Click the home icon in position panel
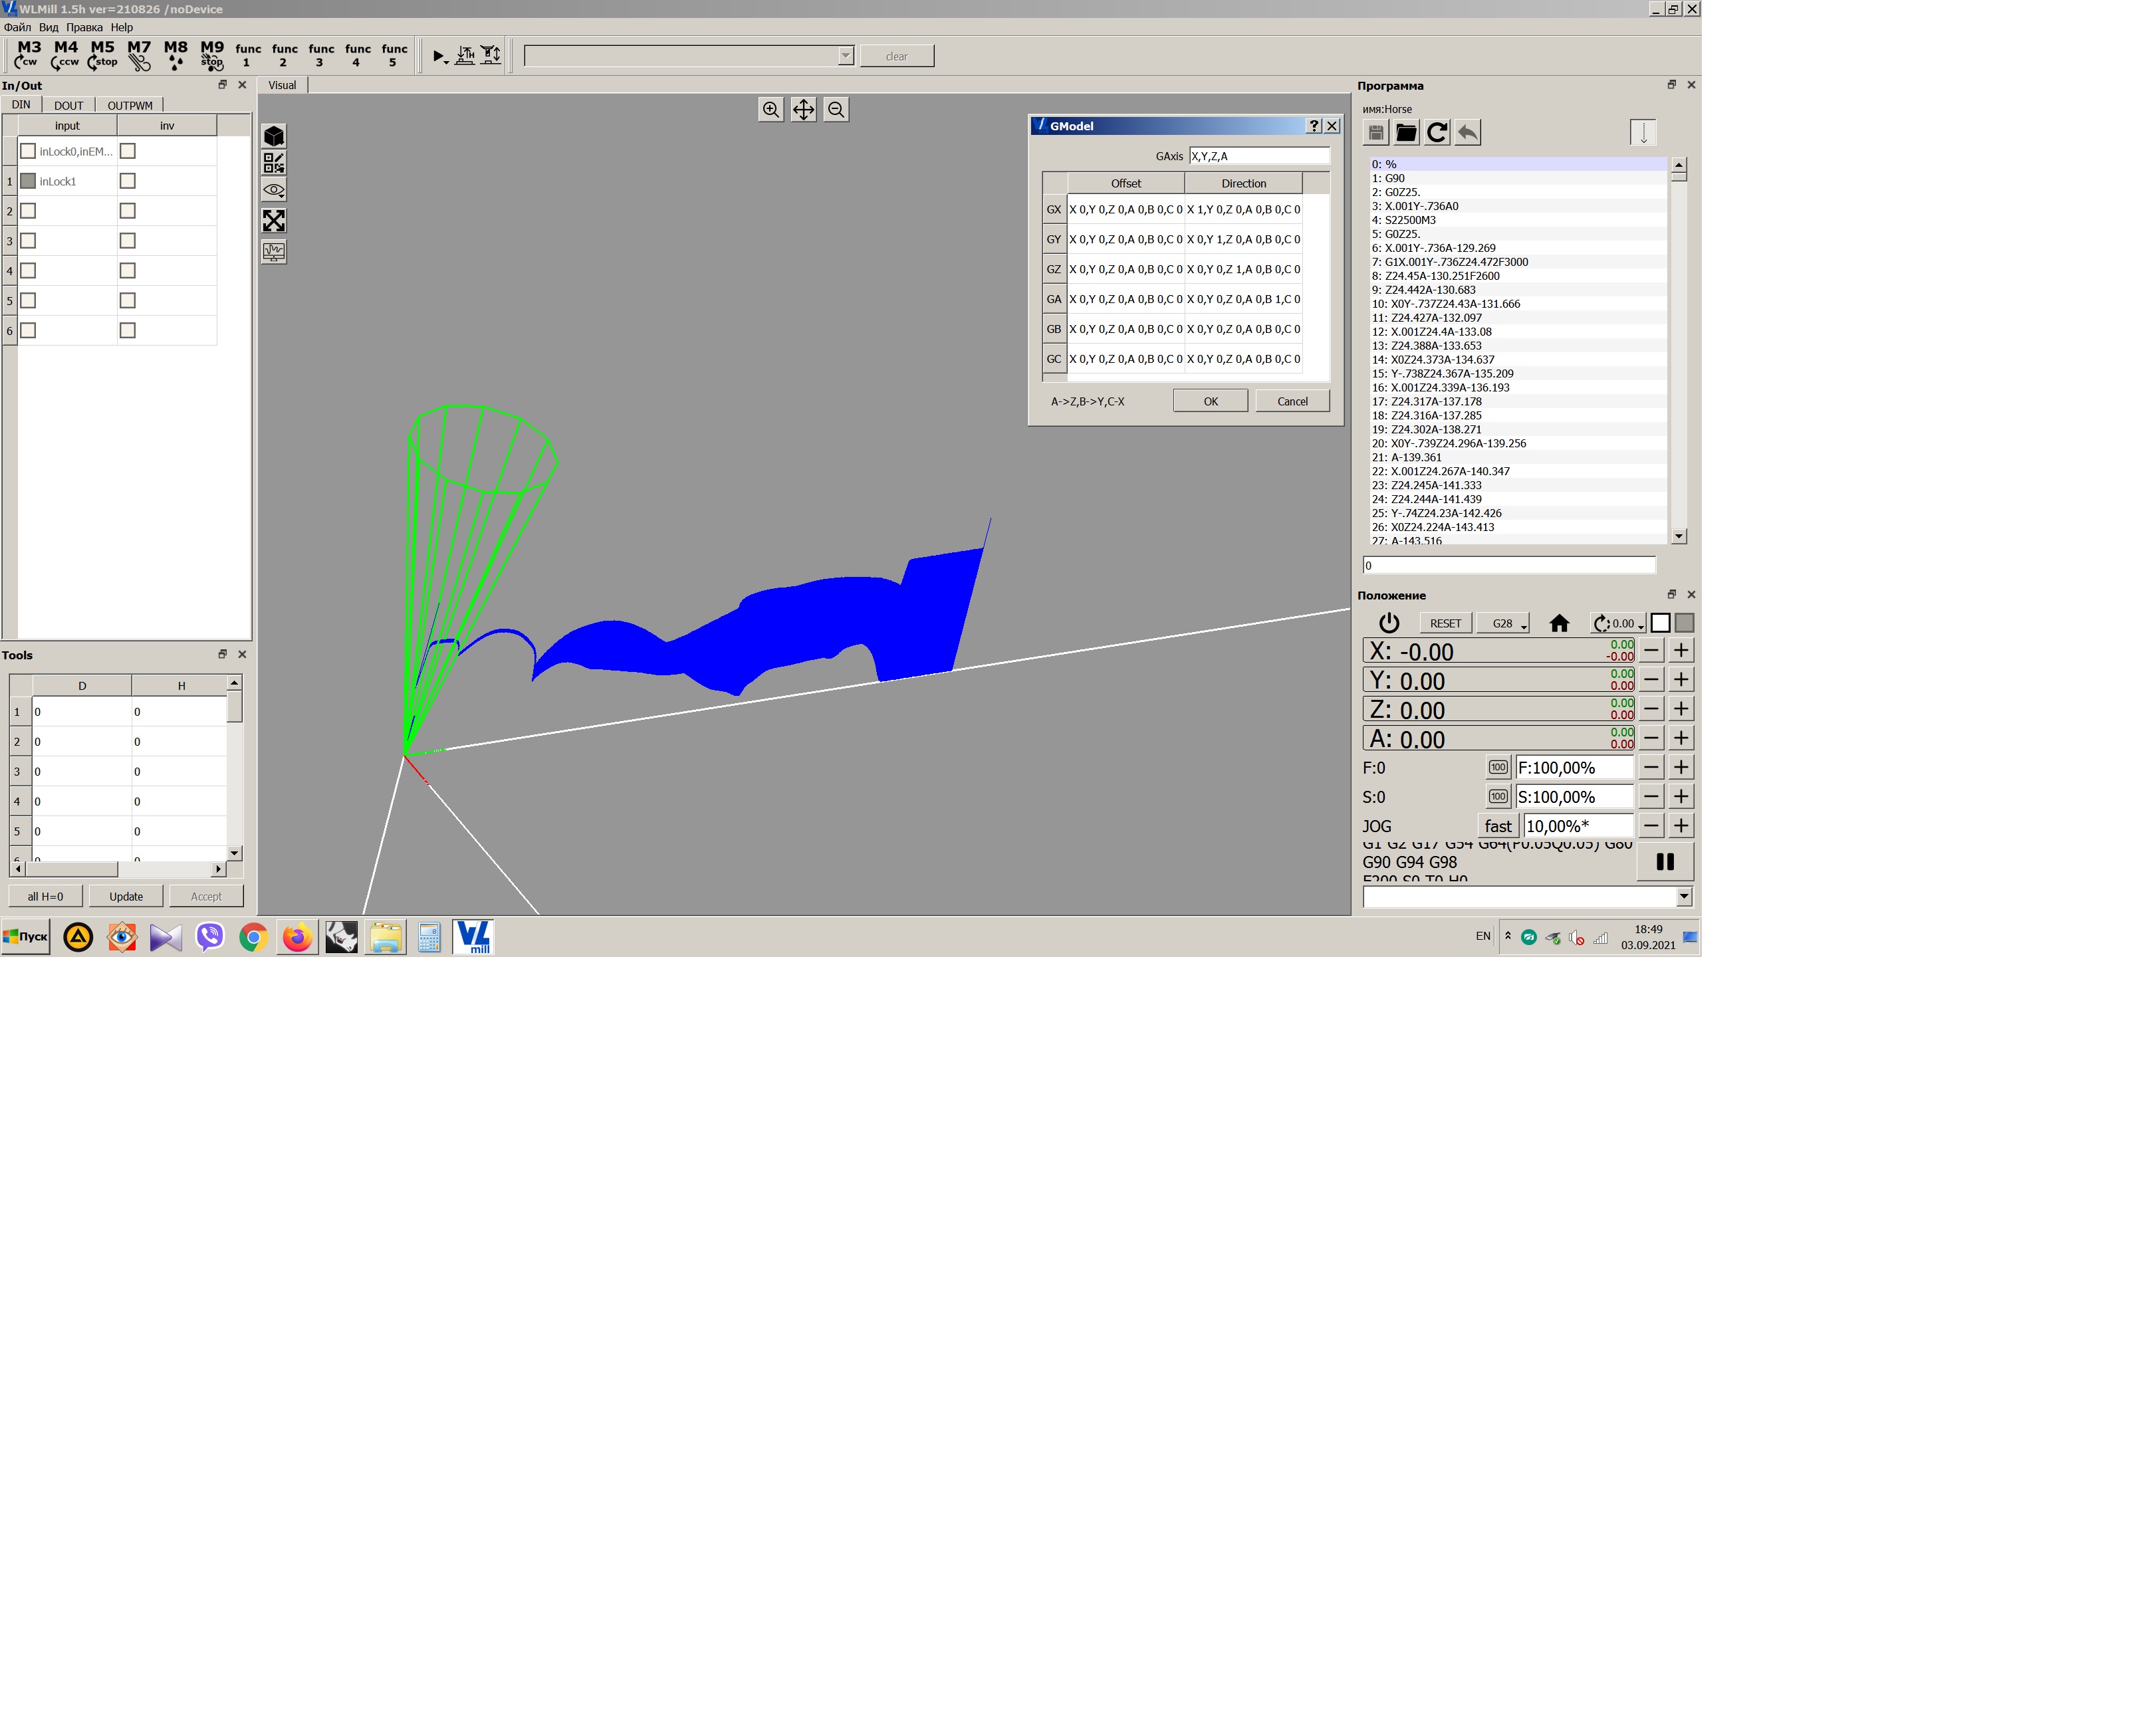This screenshot has width=2130, height=1736. [x=1559, y=623]
